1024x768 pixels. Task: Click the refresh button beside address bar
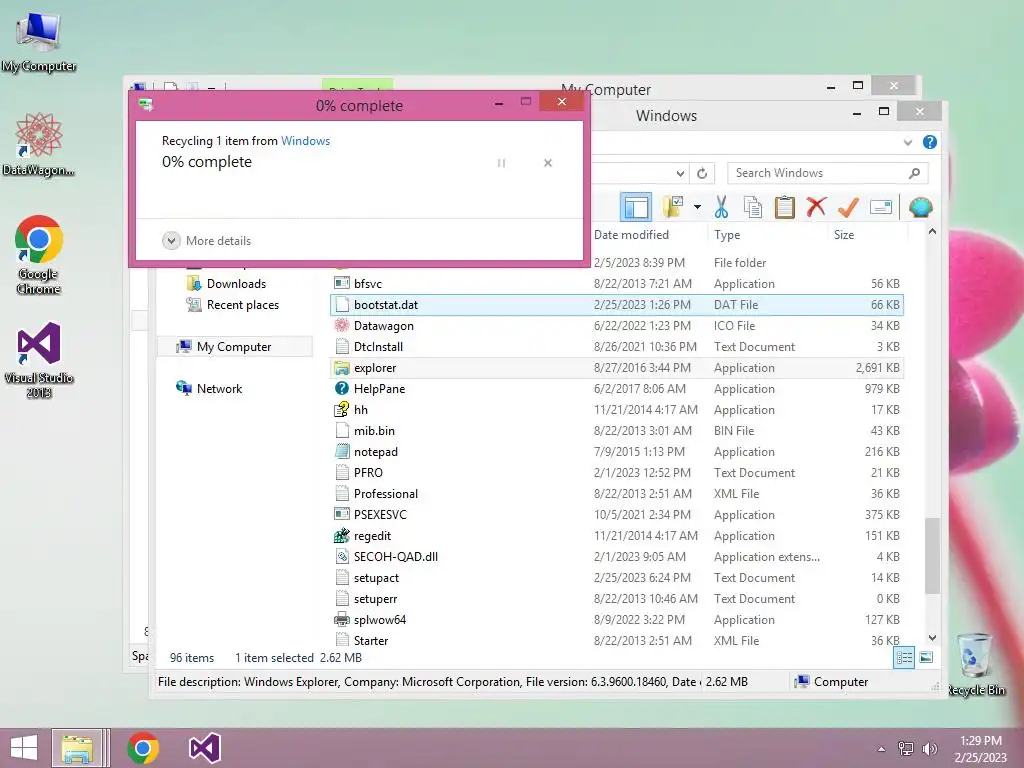[702, 173]
